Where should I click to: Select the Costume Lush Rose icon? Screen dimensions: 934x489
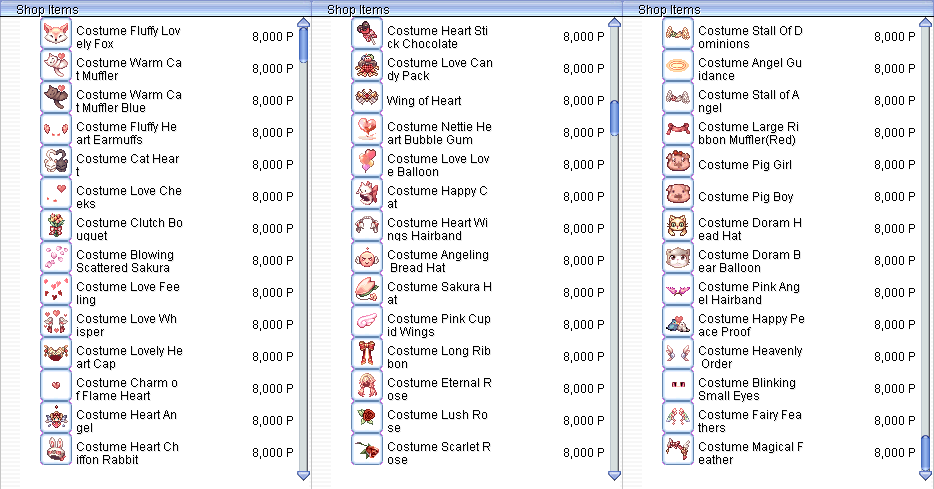[x=367, y=418]
